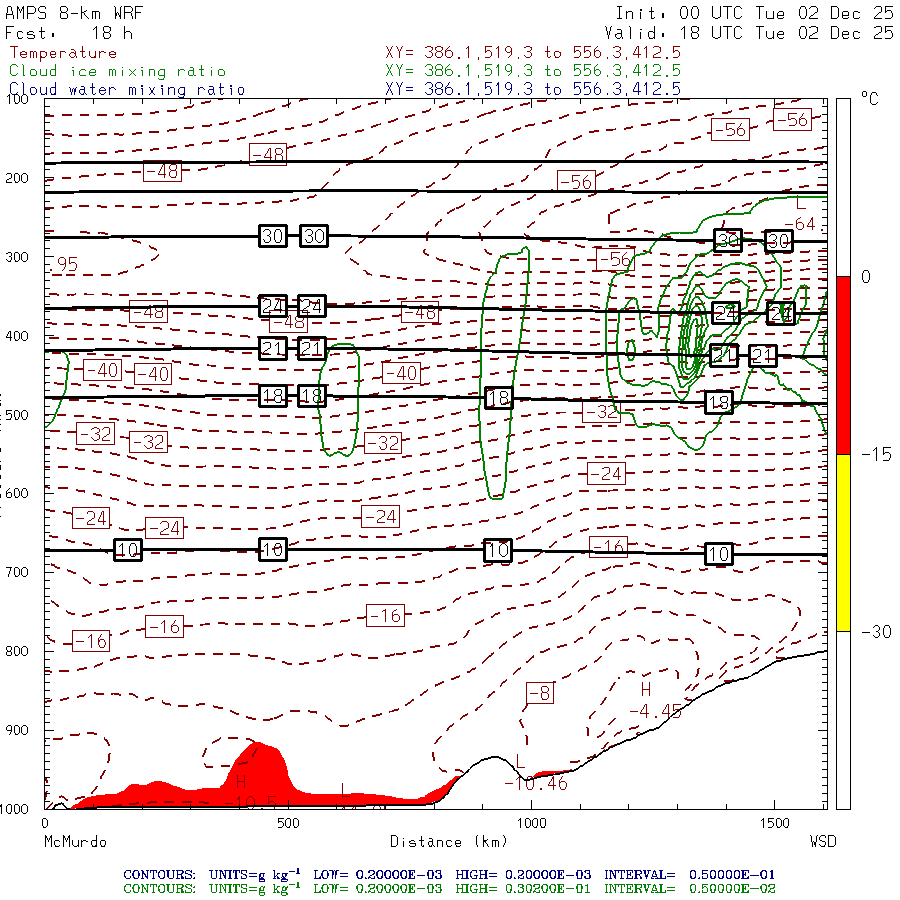The image size is (900, 900).
Task: Click the 400 pressure axis tick
Action: [17, 336]
